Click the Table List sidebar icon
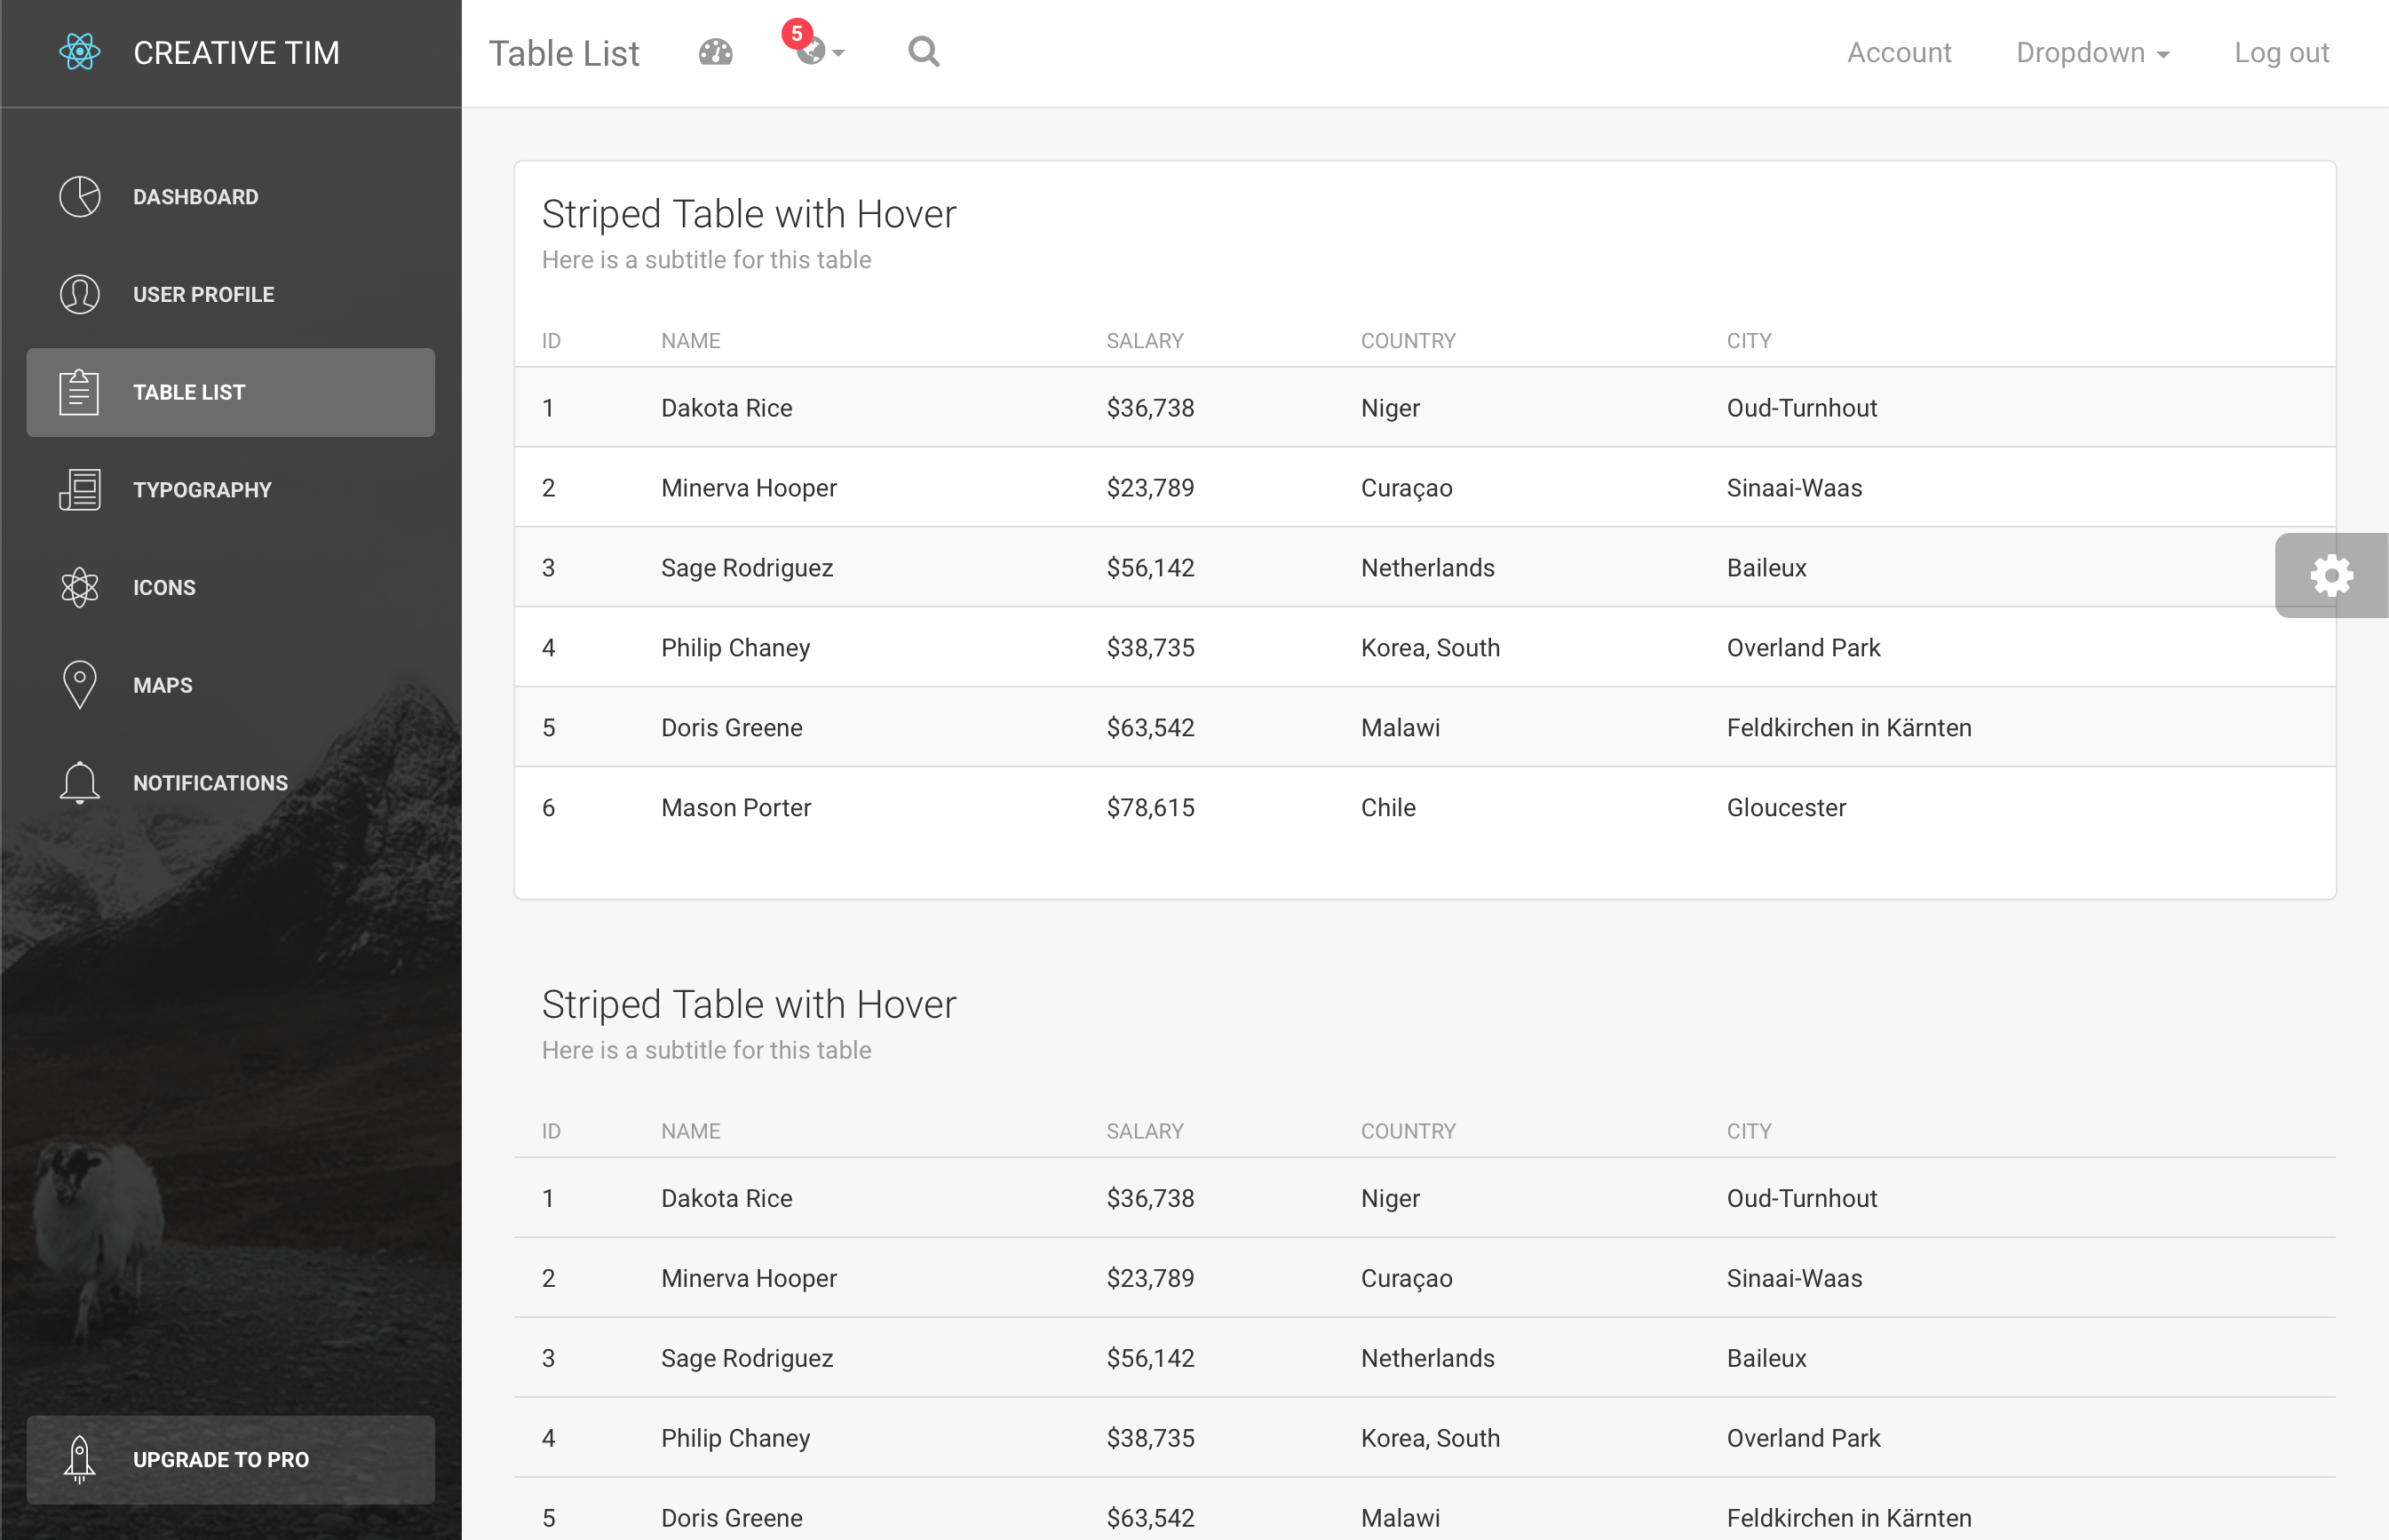This screenshot has height=1540, width=2389. point(78,392)
